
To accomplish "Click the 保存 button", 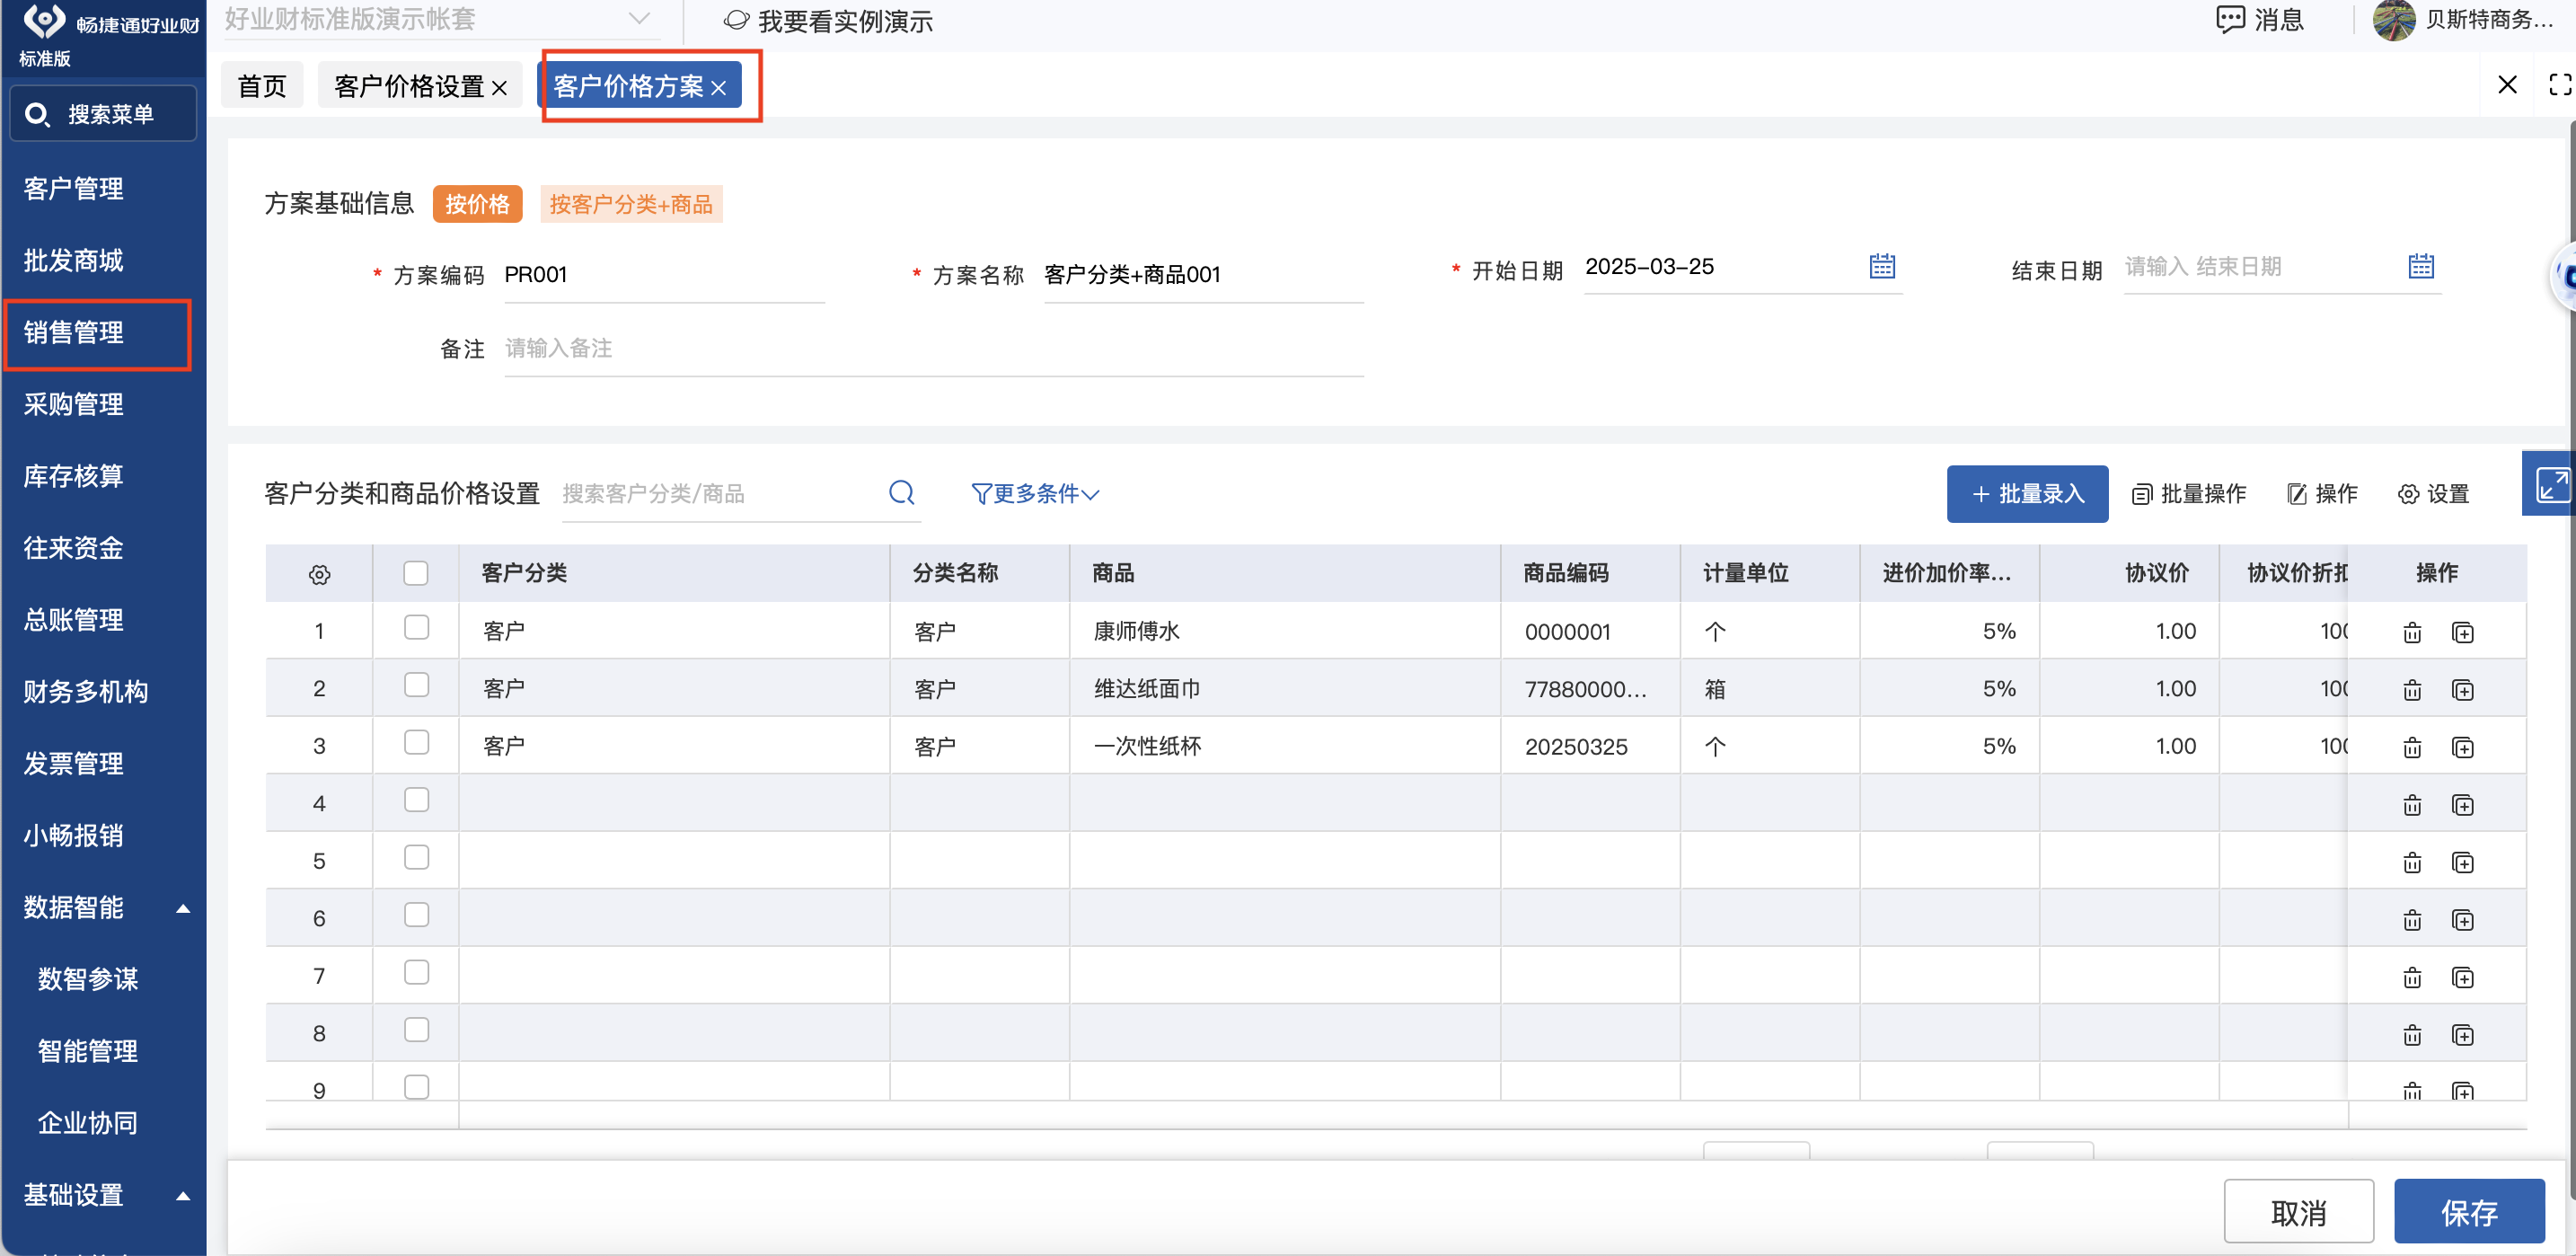I will pyautogui.click(x=2469, y=1212).
